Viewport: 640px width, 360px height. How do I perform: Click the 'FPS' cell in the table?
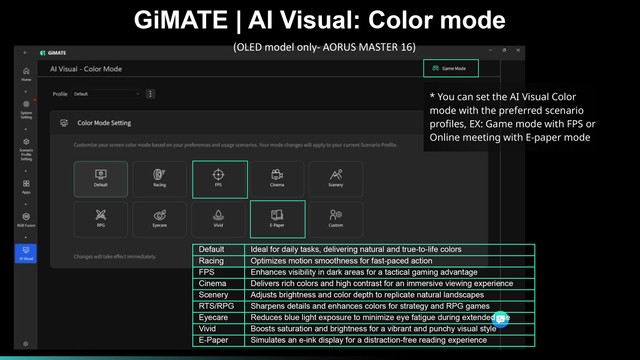(219, 272)
